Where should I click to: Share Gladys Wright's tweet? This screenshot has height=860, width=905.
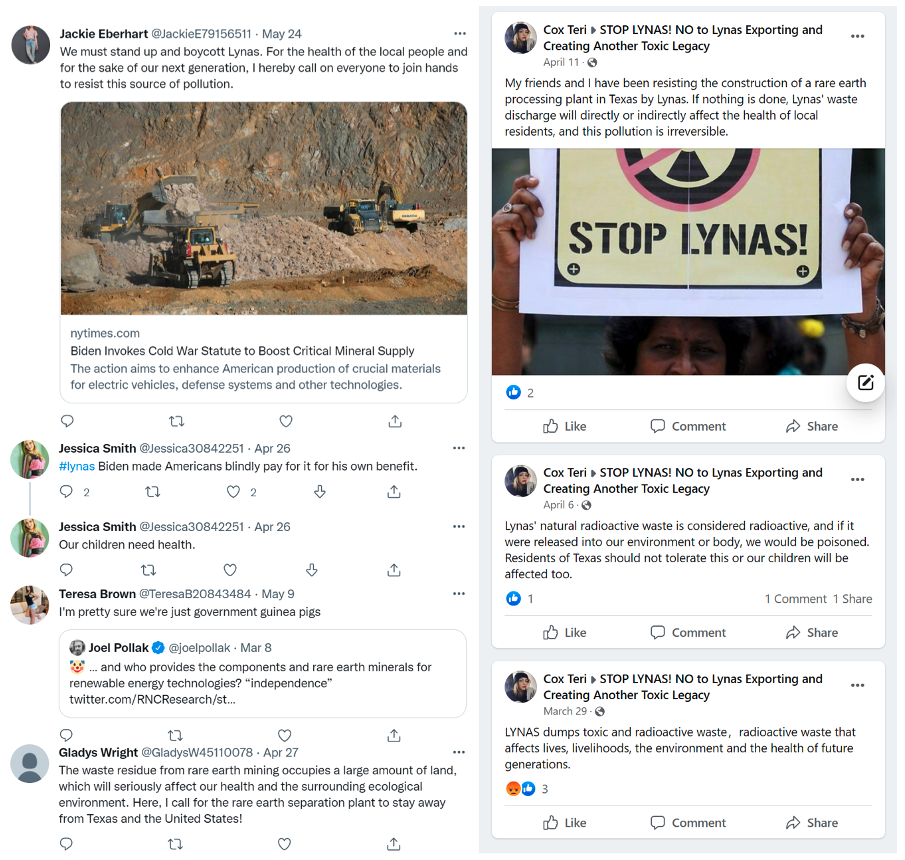394,844
